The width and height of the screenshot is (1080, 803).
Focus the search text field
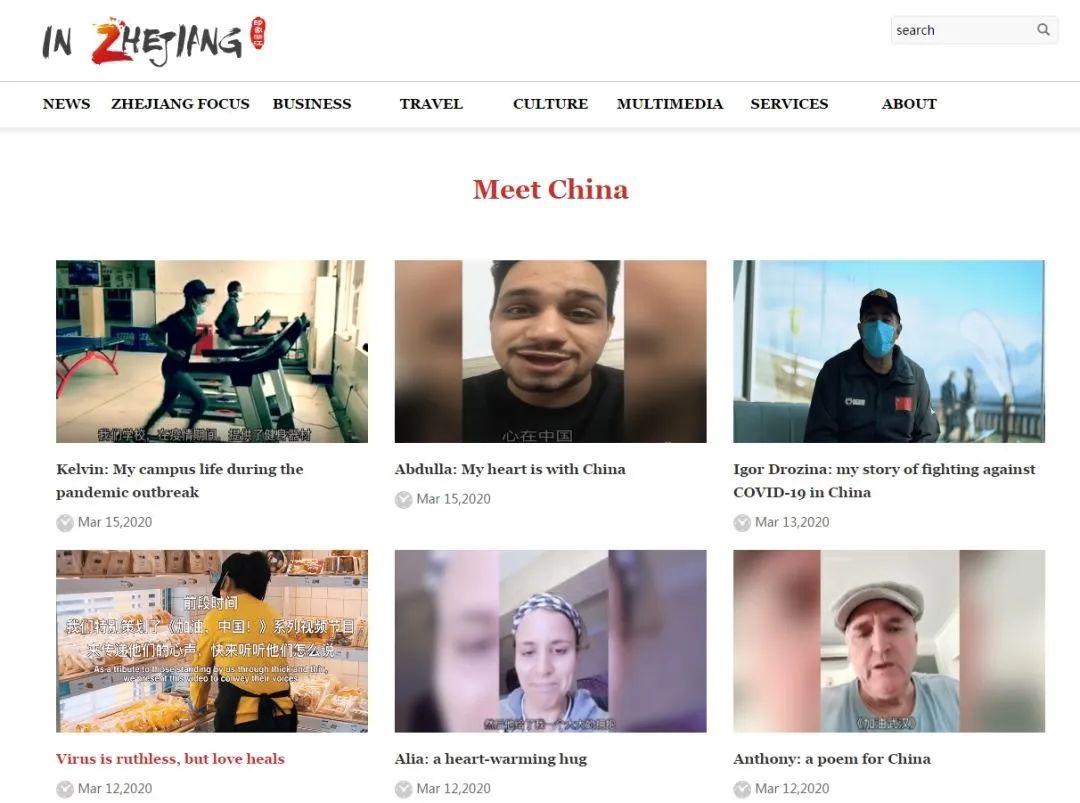tap(962, 30)
